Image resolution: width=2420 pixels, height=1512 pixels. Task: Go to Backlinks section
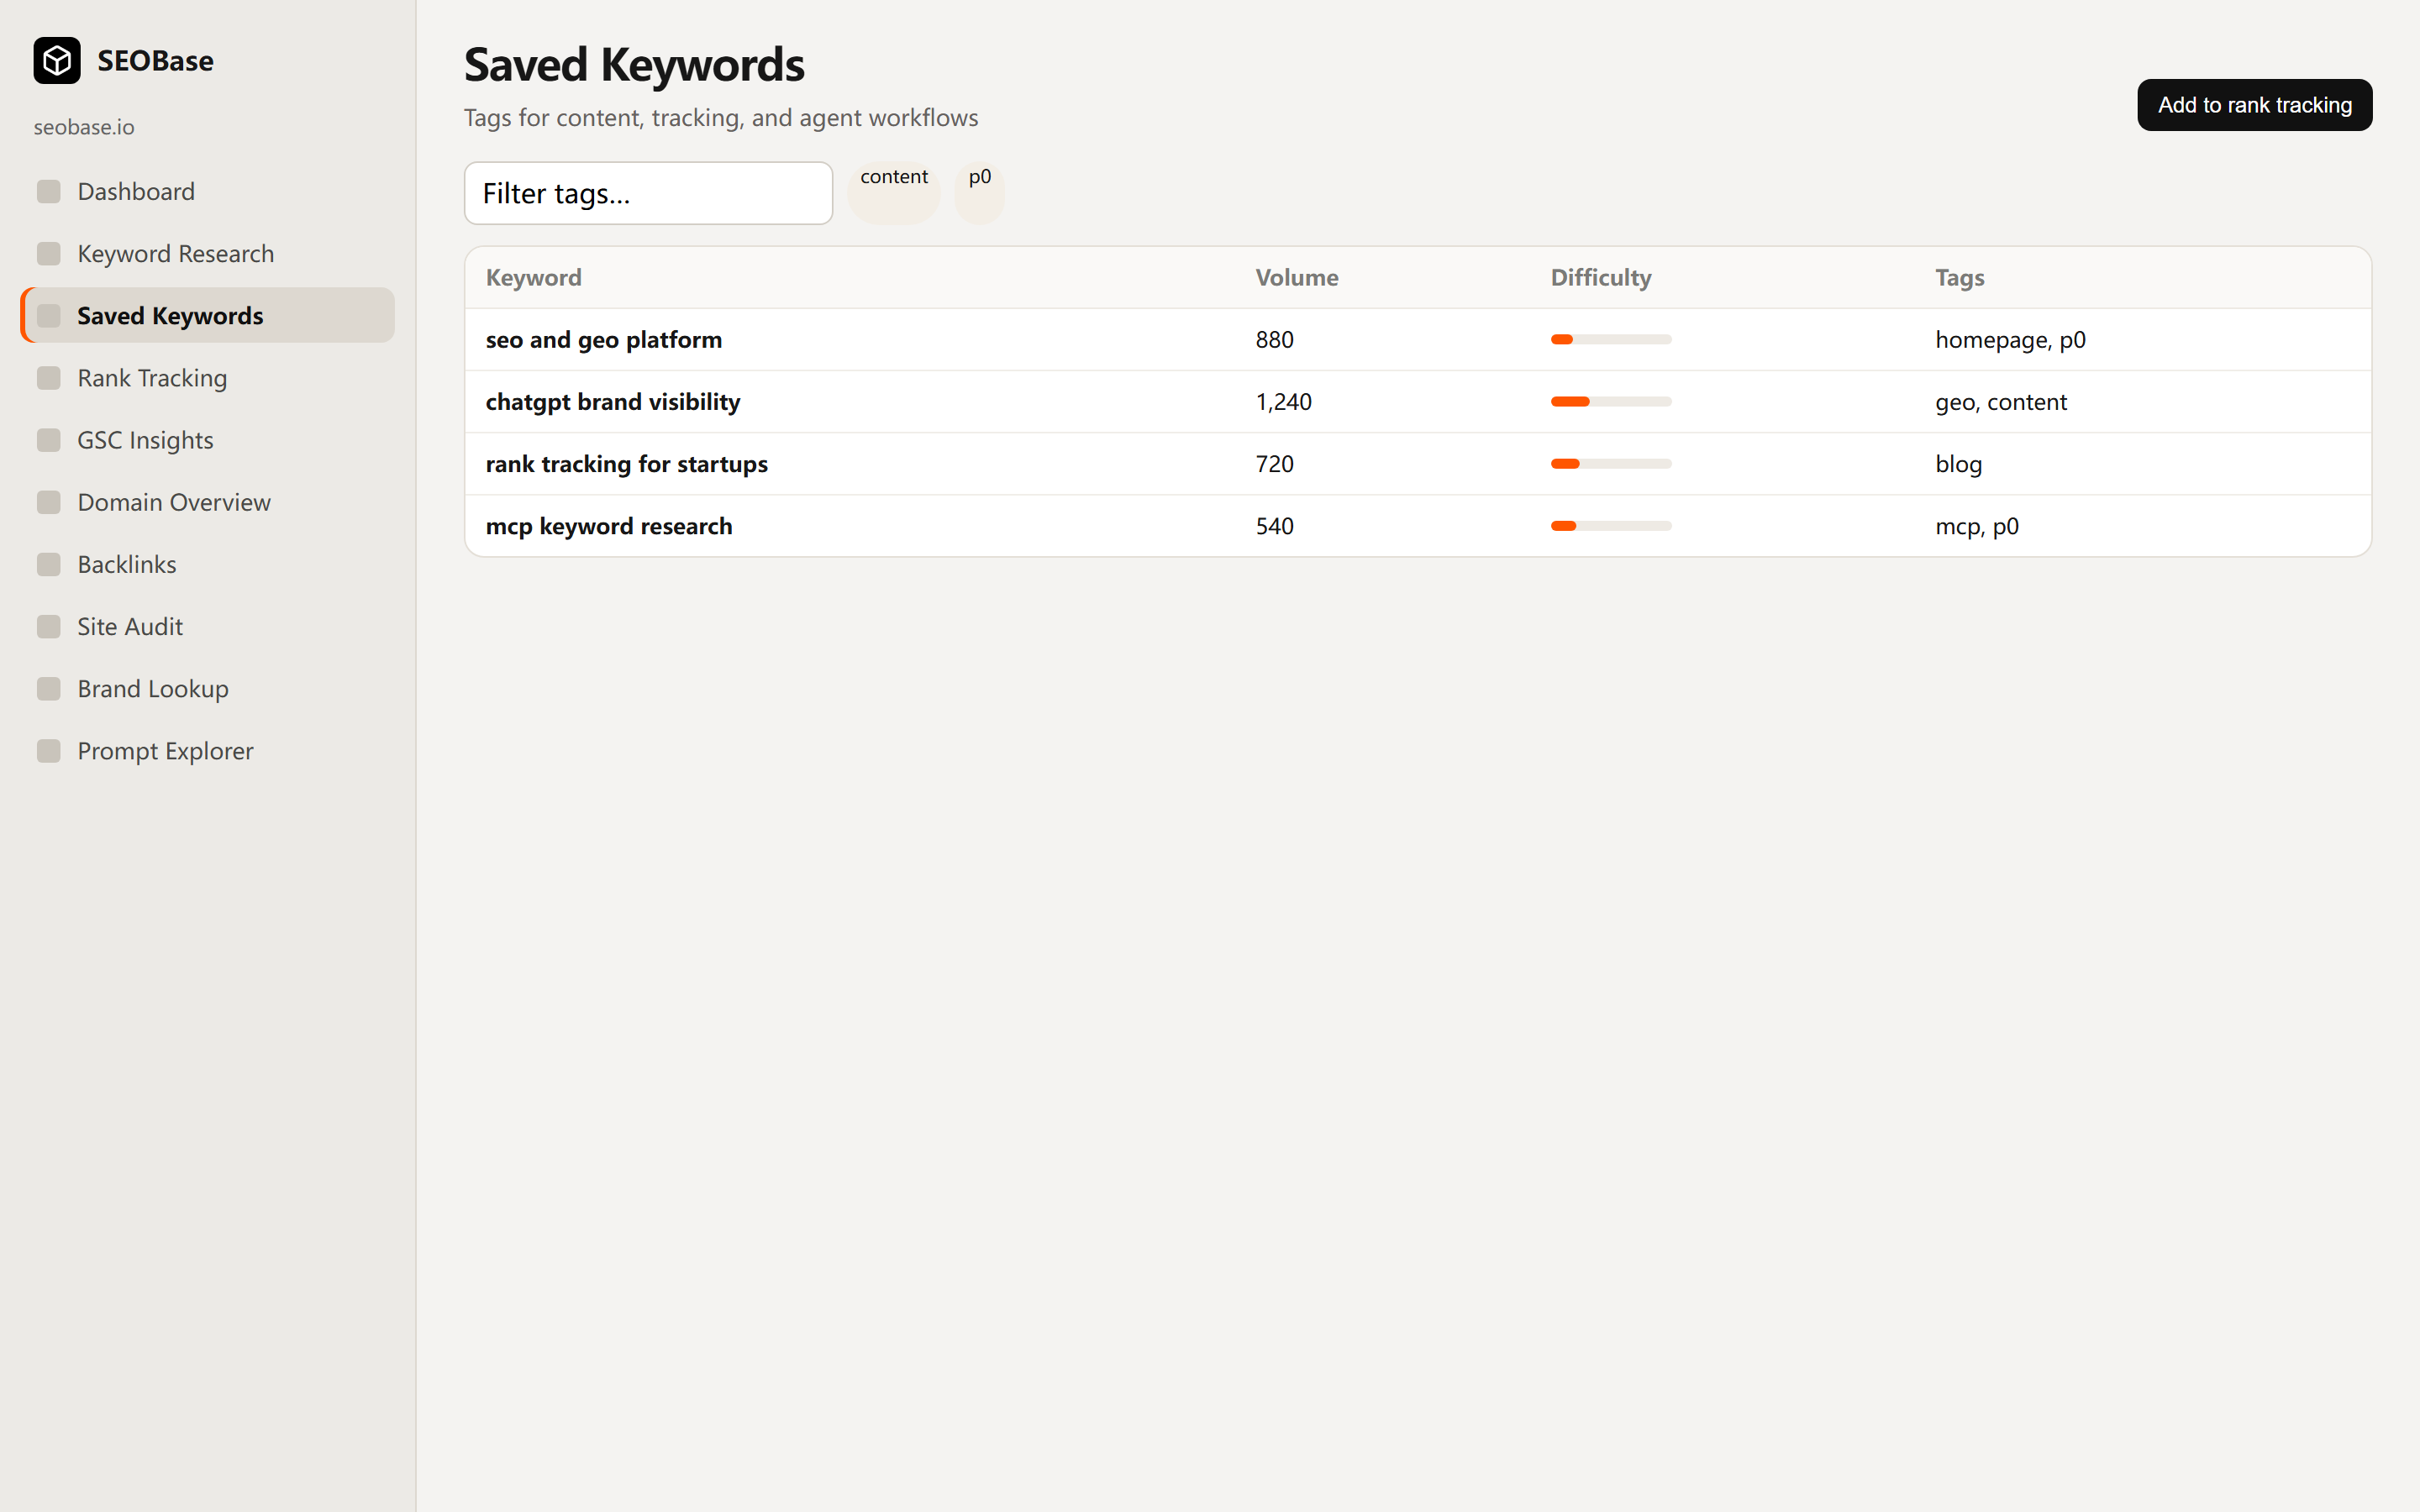pos(208,564)
